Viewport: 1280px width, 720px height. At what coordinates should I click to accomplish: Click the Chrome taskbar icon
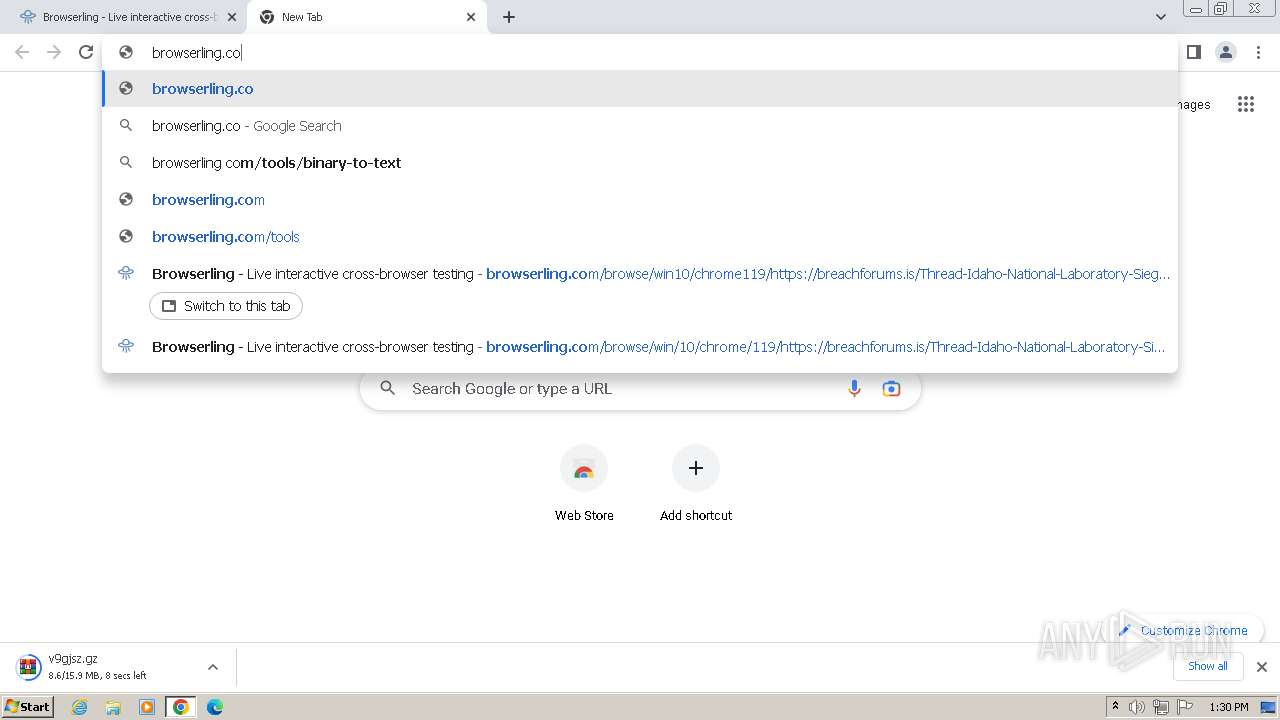tap(181, 707)
